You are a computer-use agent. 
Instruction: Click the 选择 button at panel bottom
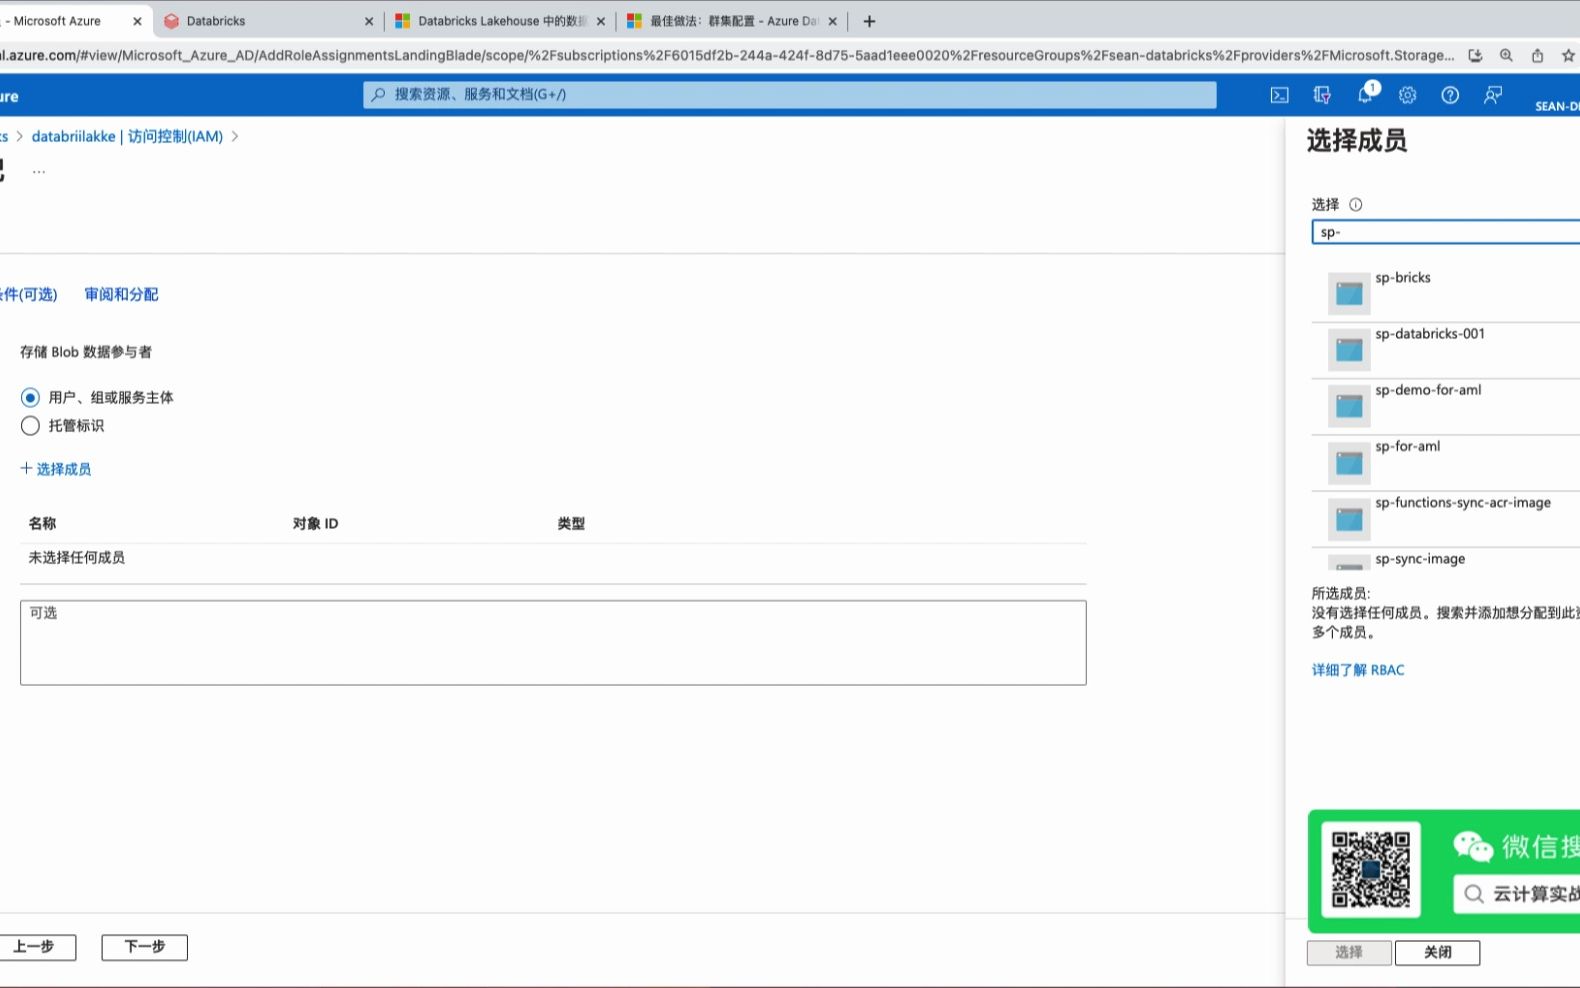tap(1349, 953)
